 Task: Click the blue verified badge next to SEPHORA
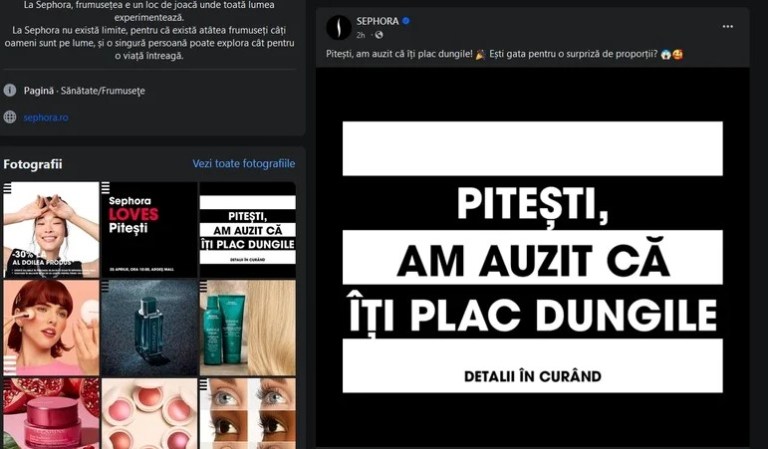point(406,21)
